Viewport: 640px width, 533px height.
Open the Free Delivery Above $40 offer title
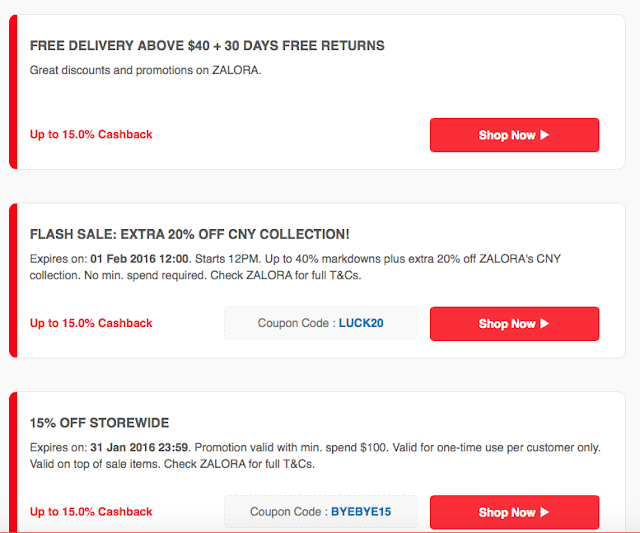tap(207, 46)
